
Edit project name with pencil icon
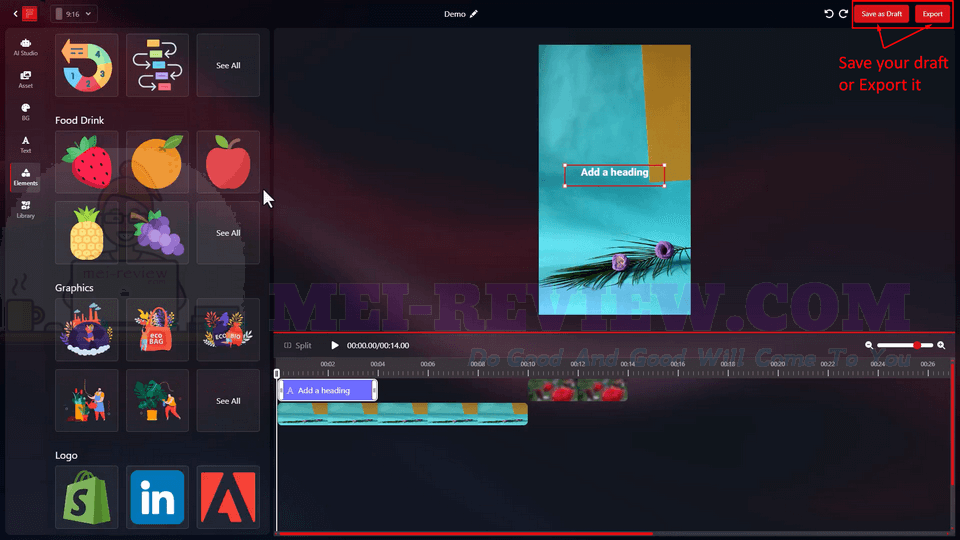click(x=473, y=13)
